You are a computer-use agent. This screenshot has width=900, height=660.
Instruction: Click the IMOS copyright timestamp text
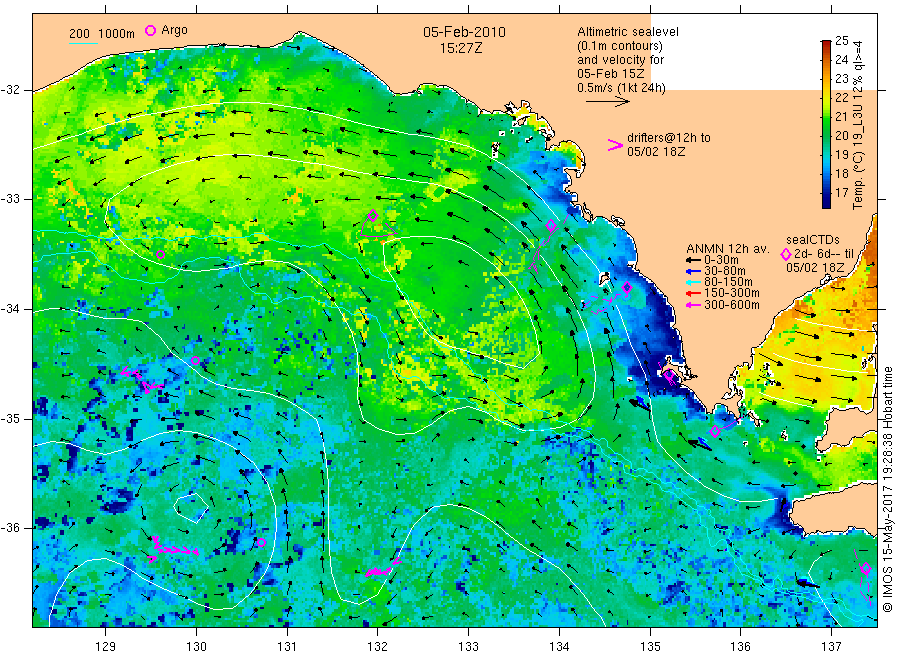tap(887, 490)
